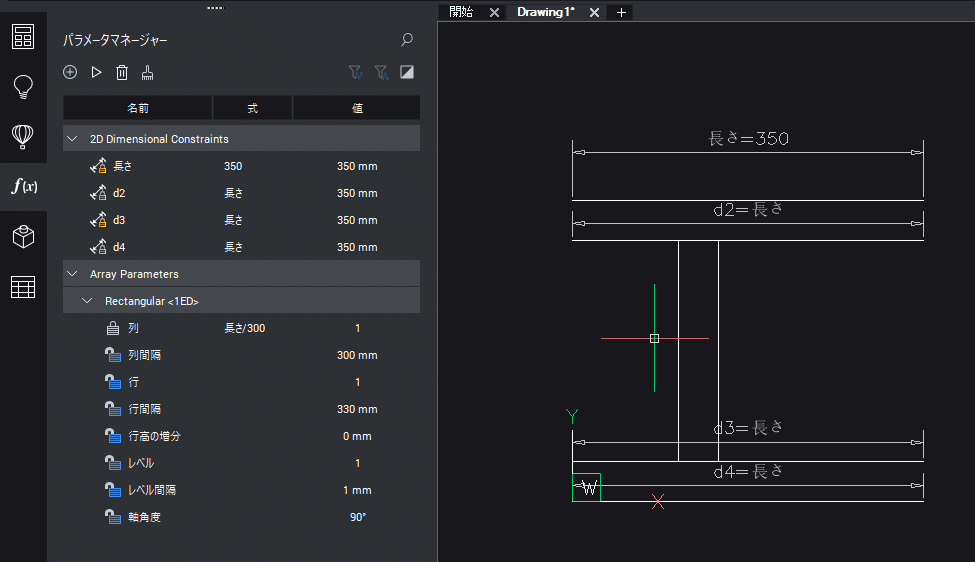Collapse the Rectangular <1ED> node
This screenshot has width=975, height=562.
(x=88, y=301)
